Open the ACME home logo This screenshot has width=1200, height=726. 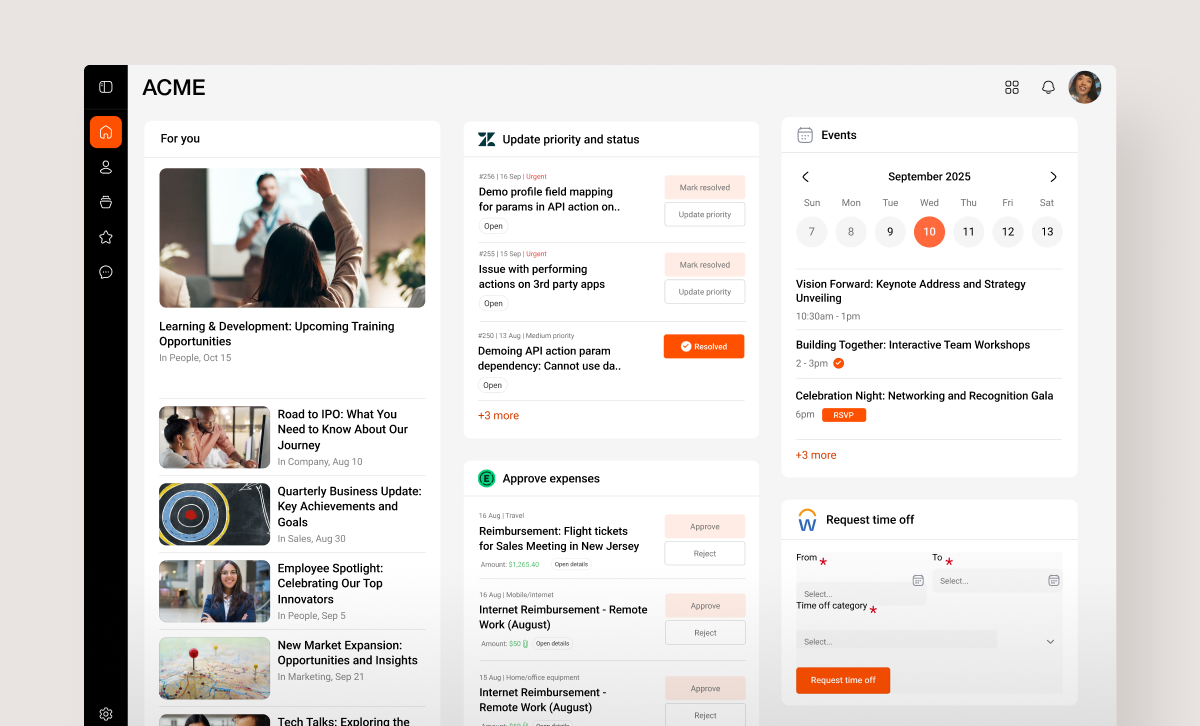[x=174, y=88]
